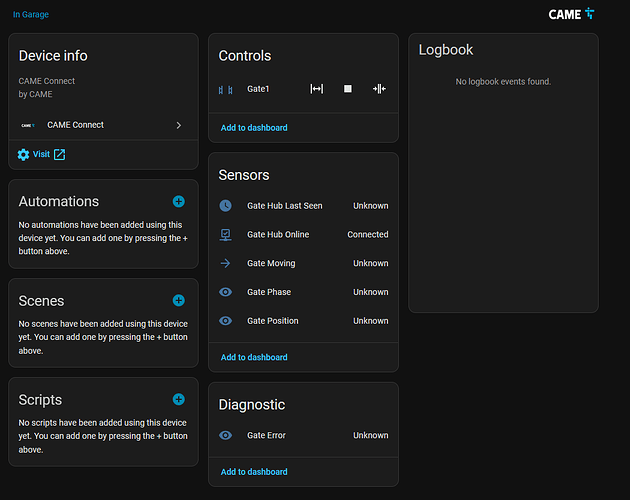The width and height of the screenshot is (630, 500).
Task: Open the Gate1 cover
Action: click(317, 89)
